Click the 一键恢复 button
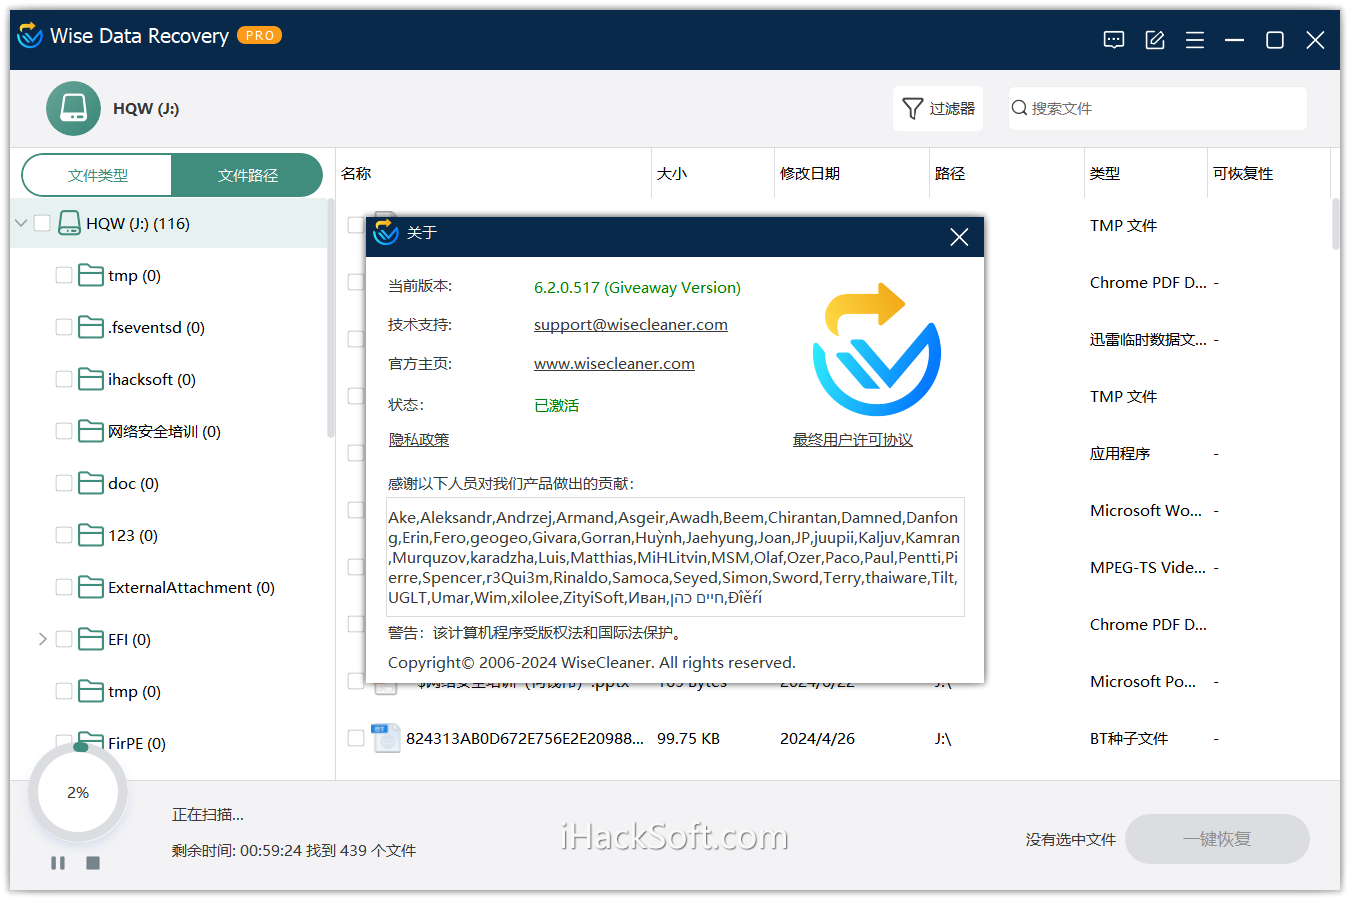1350x900 pixels. click(1217, 839)
